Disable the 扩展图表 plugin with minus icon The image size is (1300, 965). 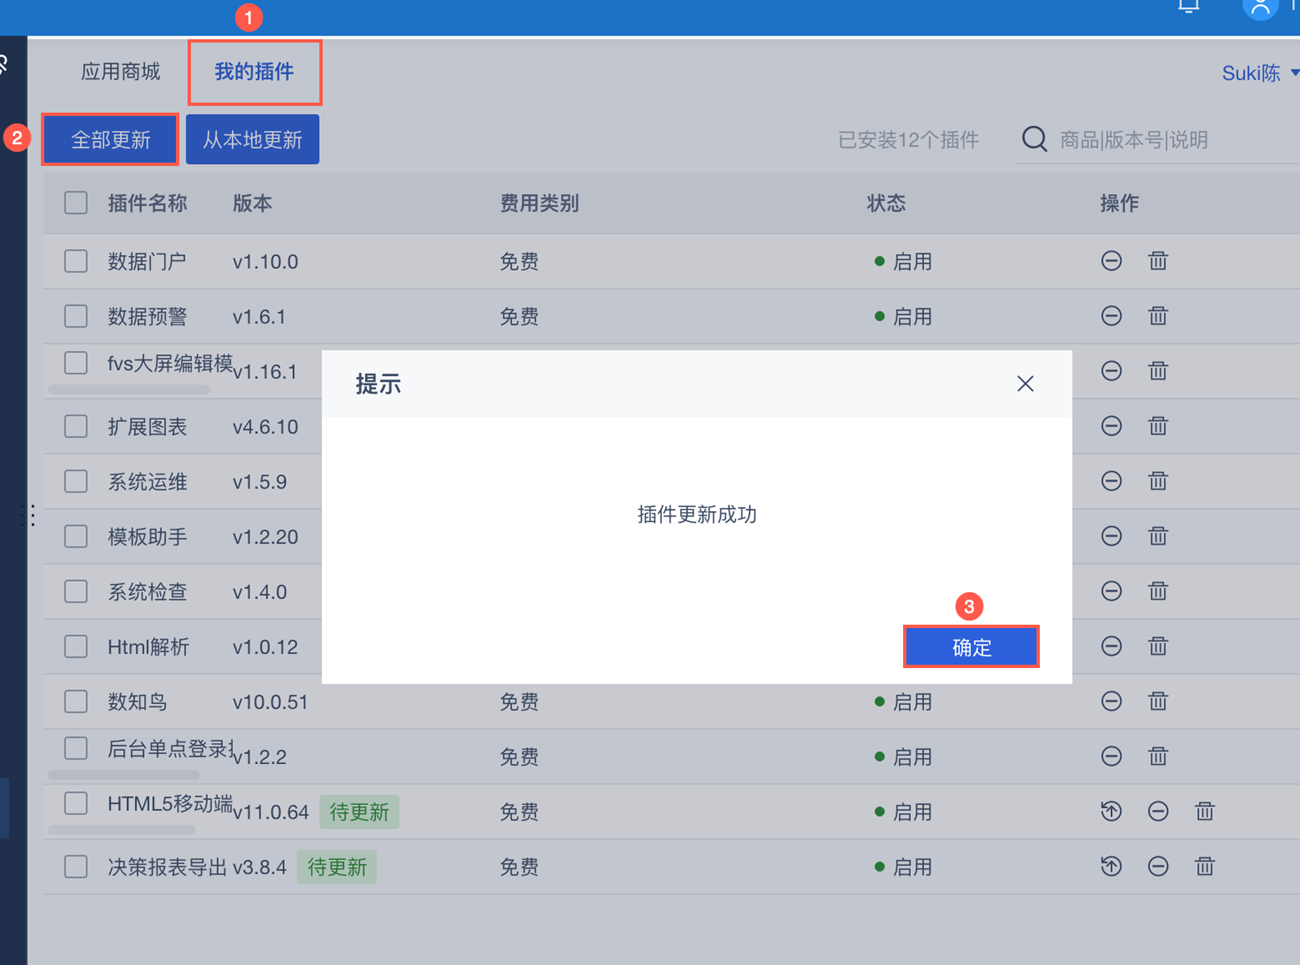(x=1111, y=426)
